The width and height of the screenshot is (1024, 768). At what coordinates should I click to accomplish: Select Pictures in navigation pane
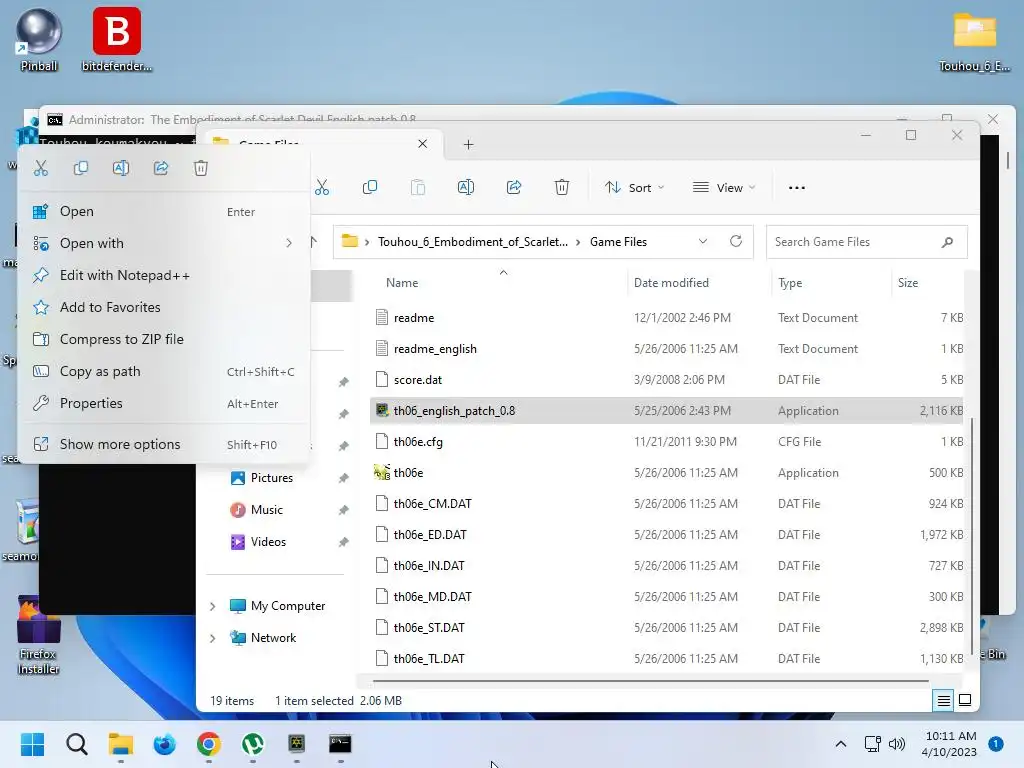pos(272,478)
